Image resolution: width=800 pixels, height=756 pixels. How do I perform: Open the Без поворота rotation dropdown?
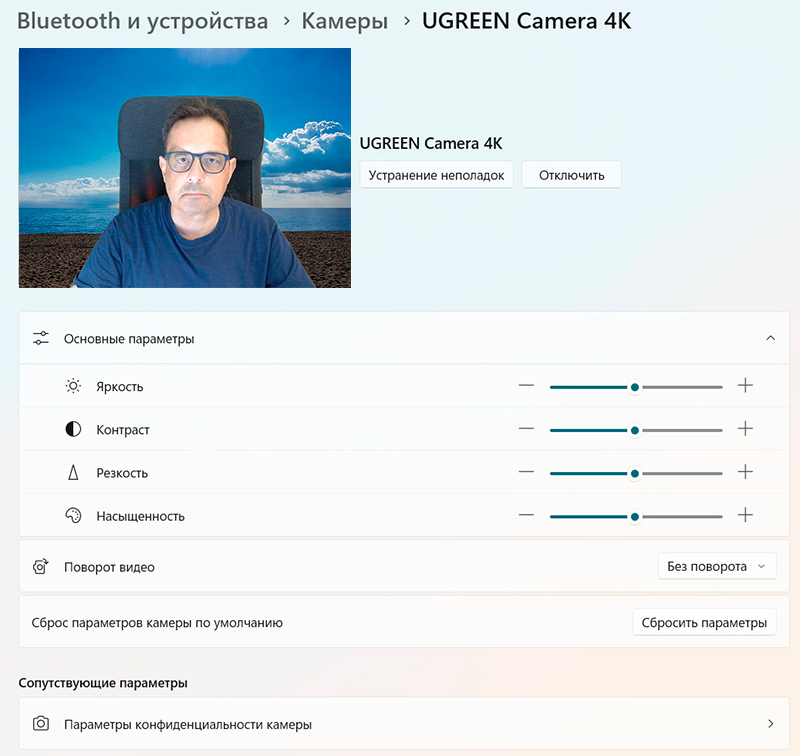tap(717, 567)
